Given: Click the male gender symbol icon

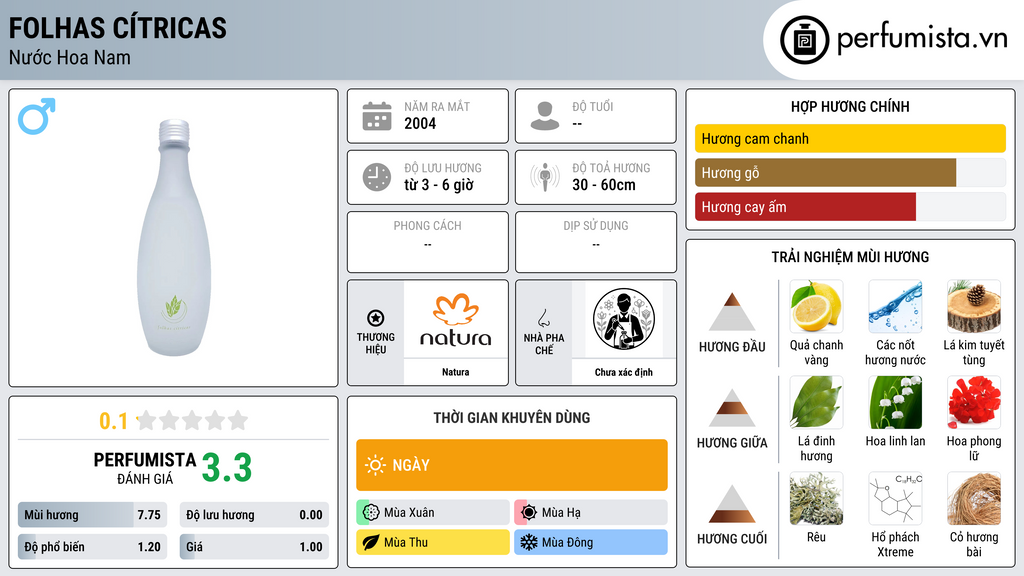Looking at the screenshot, I should 37,116.
